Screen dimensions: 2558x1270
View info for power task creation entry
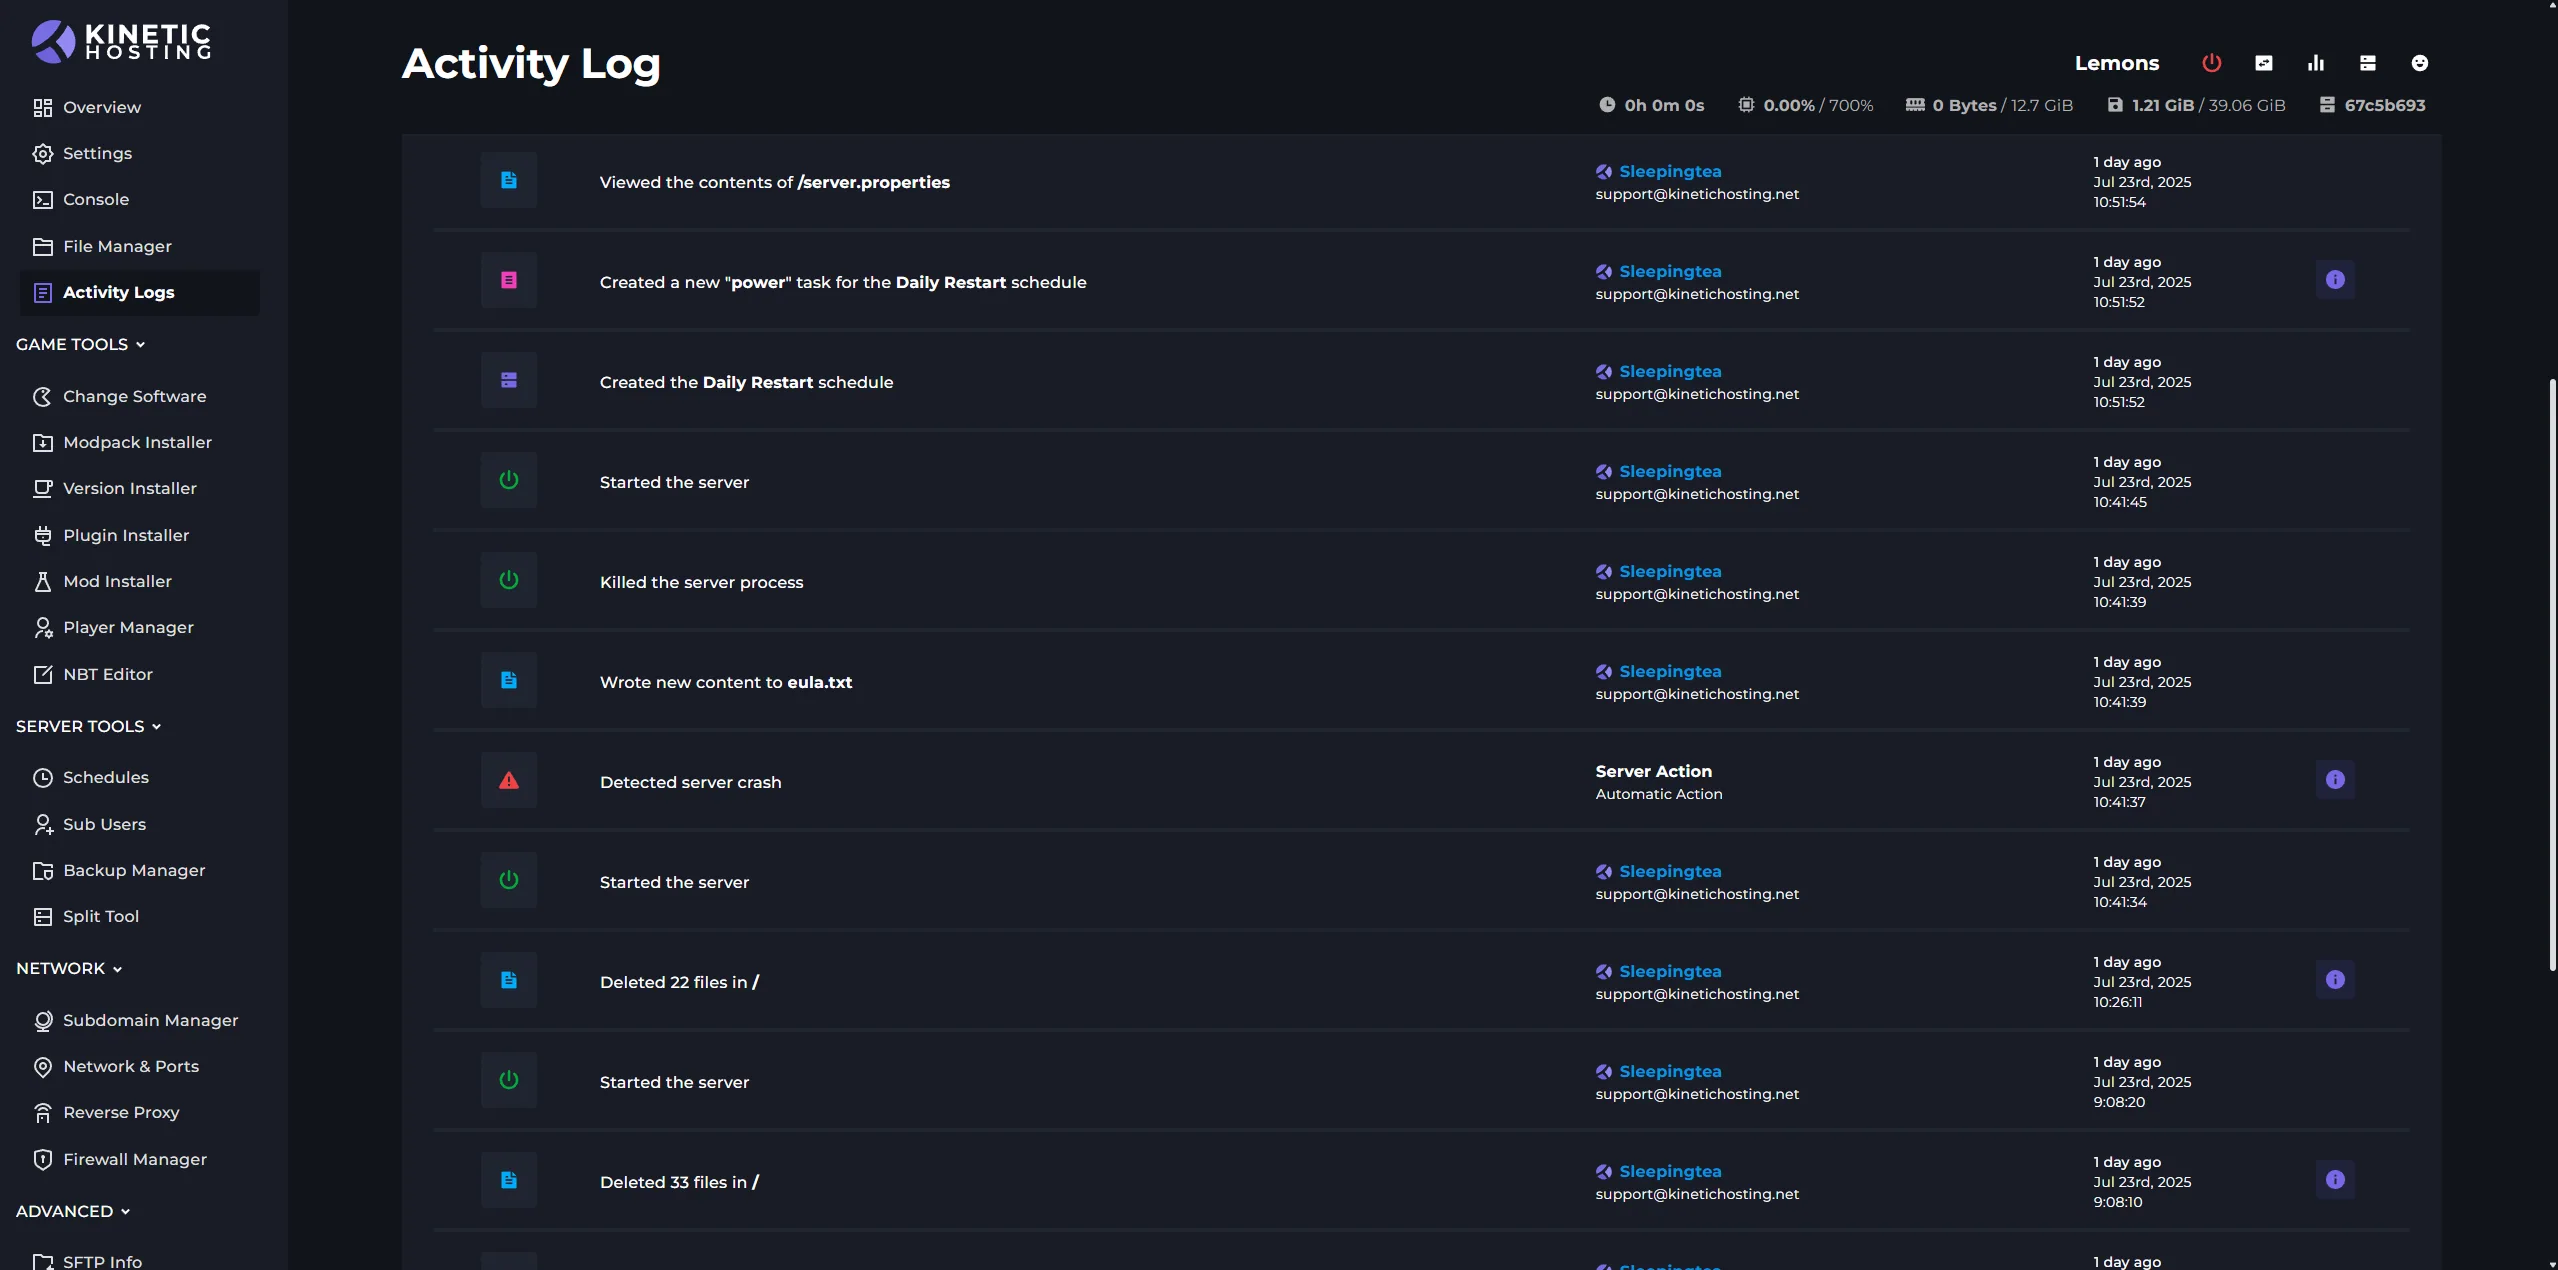pos(2335,280)
